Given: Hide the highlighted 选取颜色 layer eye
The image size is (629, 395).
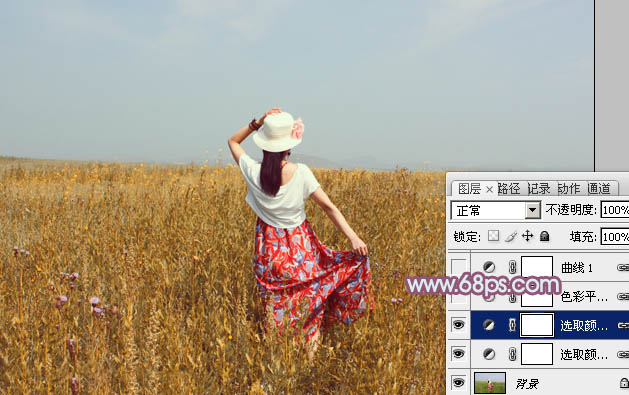Looking at the screenshot, I should (459, 324).
